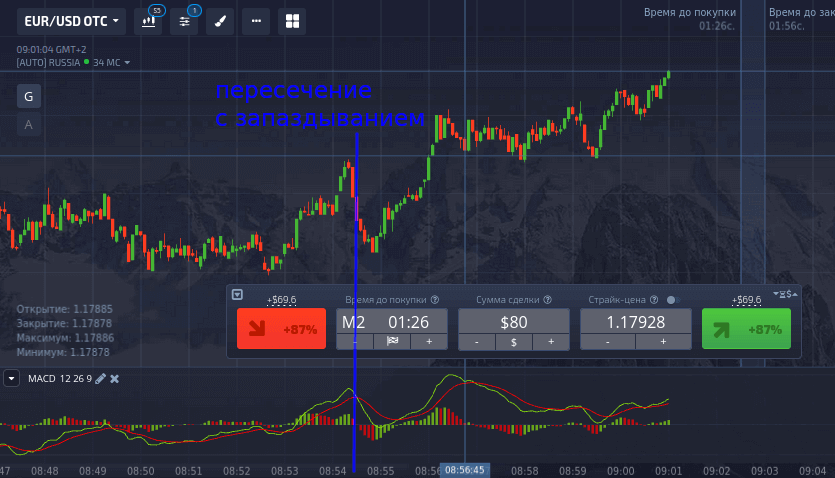The width and height of the screenshot is (835, 478).
Task: Toggle the strike price switch
Action: (673, 299)
